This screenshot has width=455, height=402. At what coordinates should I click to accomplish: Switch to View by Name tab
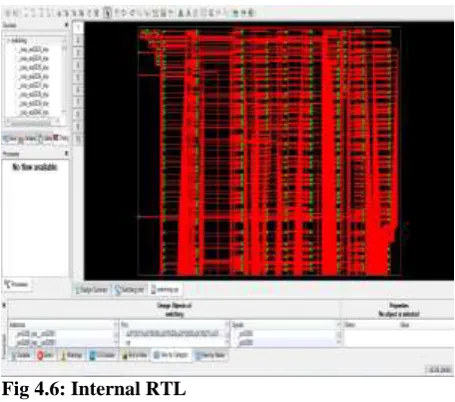click(211, 355)
